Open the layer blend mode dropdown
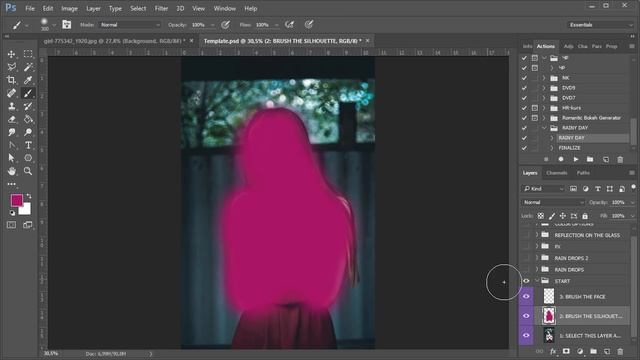Screen dimensions: 640x360 [553, 202]
